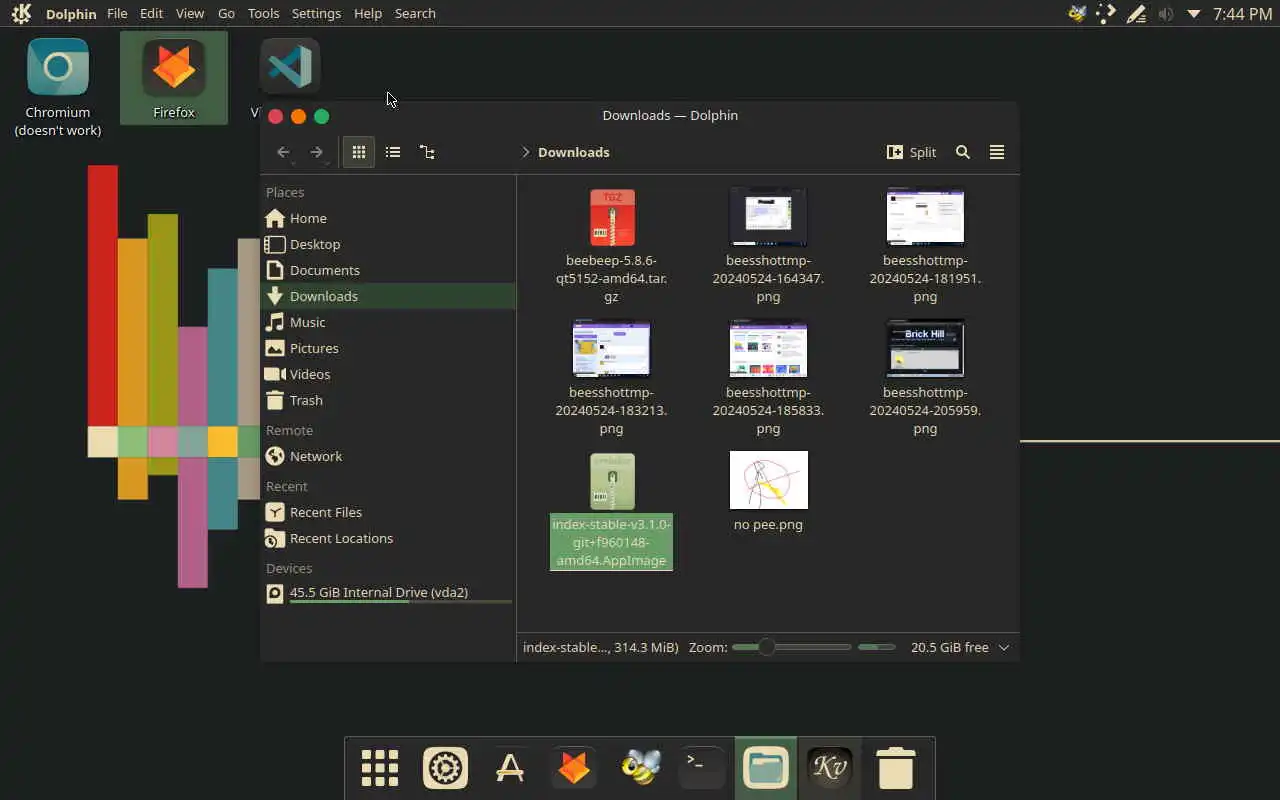Open the View menu
The height and width of the screenshot is (800, 1280).
pos(189,13)
